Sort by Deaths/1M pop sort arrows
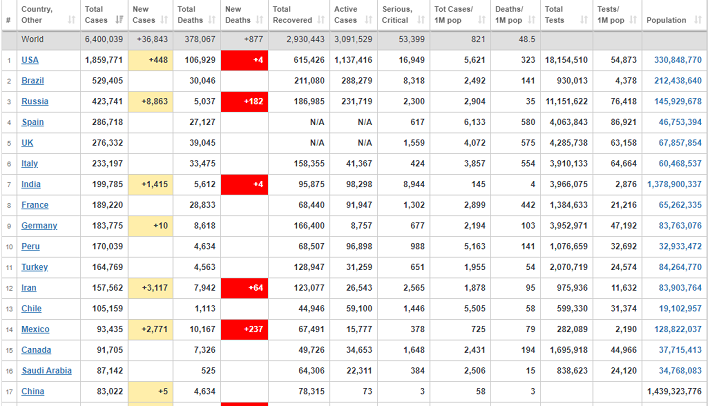This screenshot has width=710, height=406. [532, 20]
